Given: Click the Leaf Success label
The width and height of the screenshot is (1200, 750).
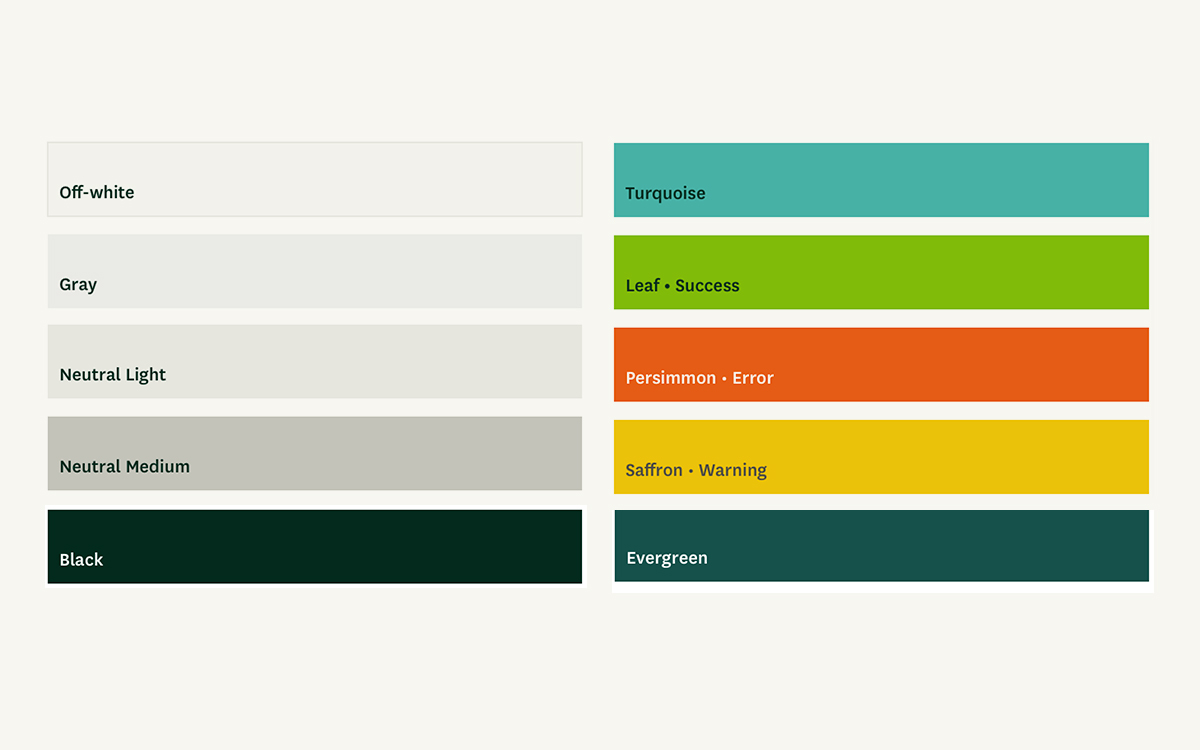Looking at the screenshot, I should click(x=682, y=285).
